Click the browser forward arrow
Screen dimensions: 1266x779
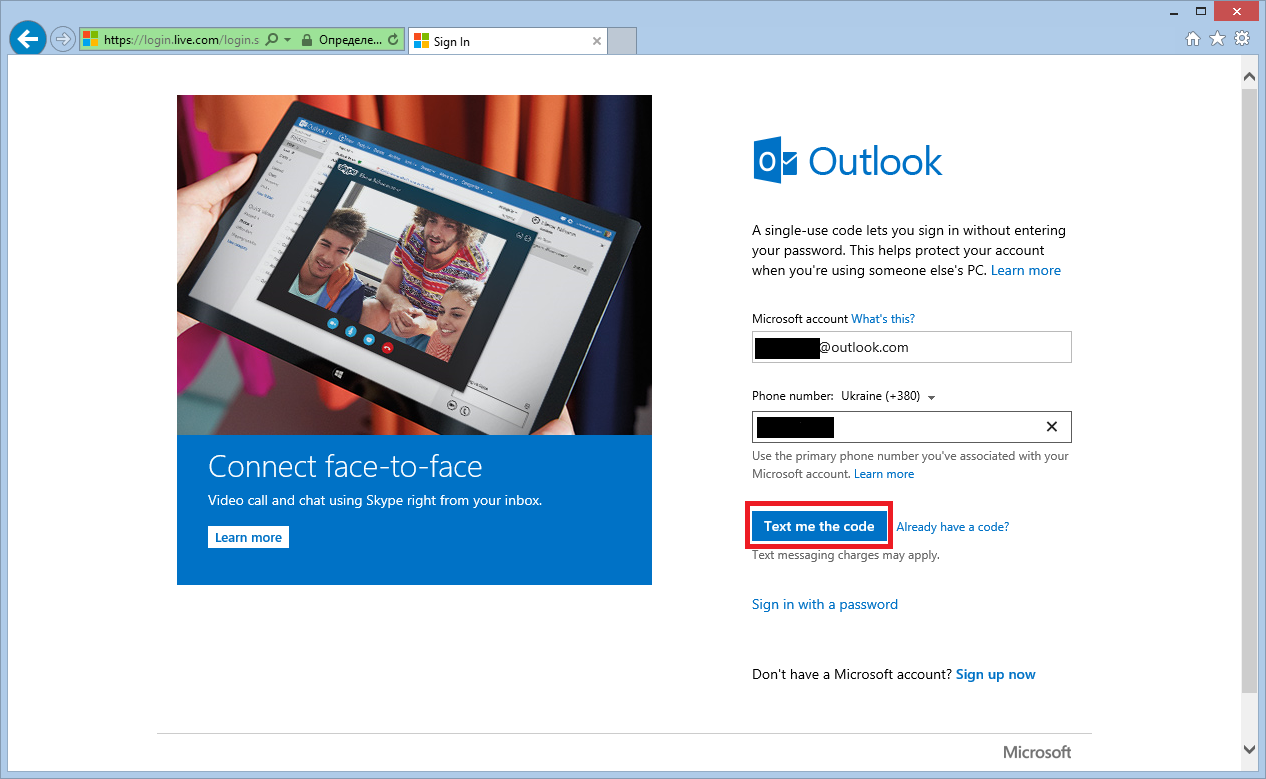(x=63, y=40)
